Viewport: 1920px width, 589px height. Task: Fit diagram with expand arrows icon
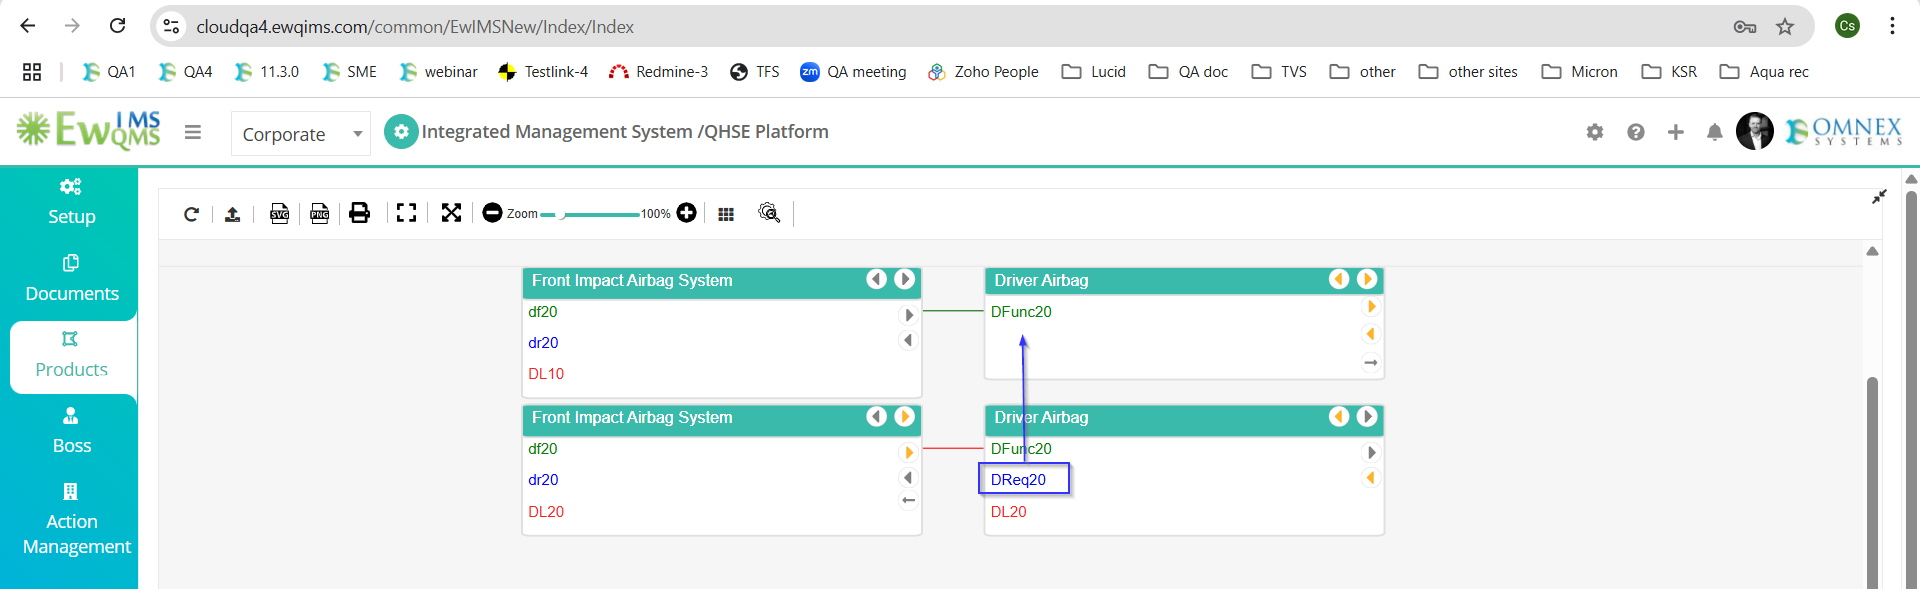point(451,213)
